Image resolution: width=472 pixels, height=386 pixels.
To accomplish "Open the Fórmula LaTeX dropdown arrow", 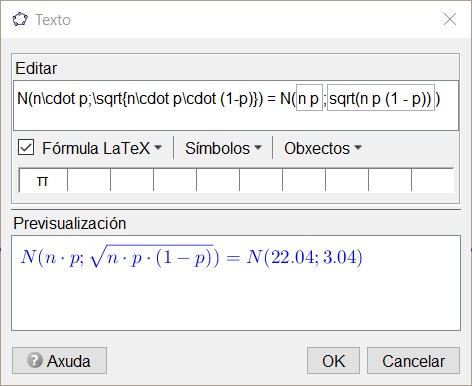I will pyautogui.click(x=158, y=147).
